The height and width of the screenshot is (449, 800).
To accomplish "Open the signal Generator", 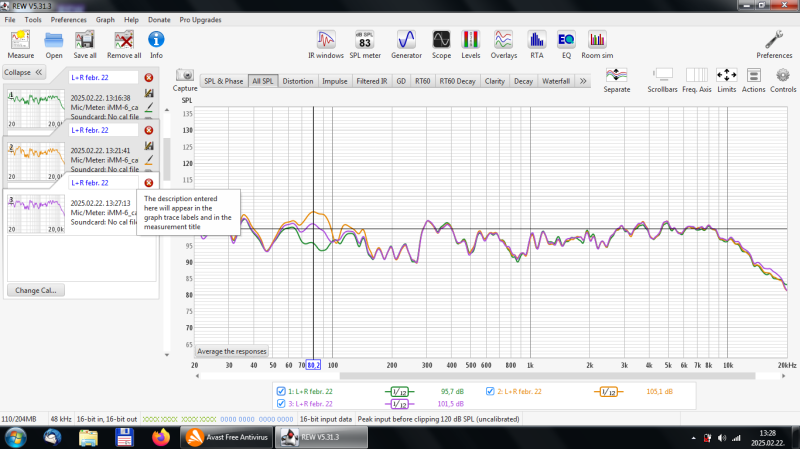I will 406,44.
